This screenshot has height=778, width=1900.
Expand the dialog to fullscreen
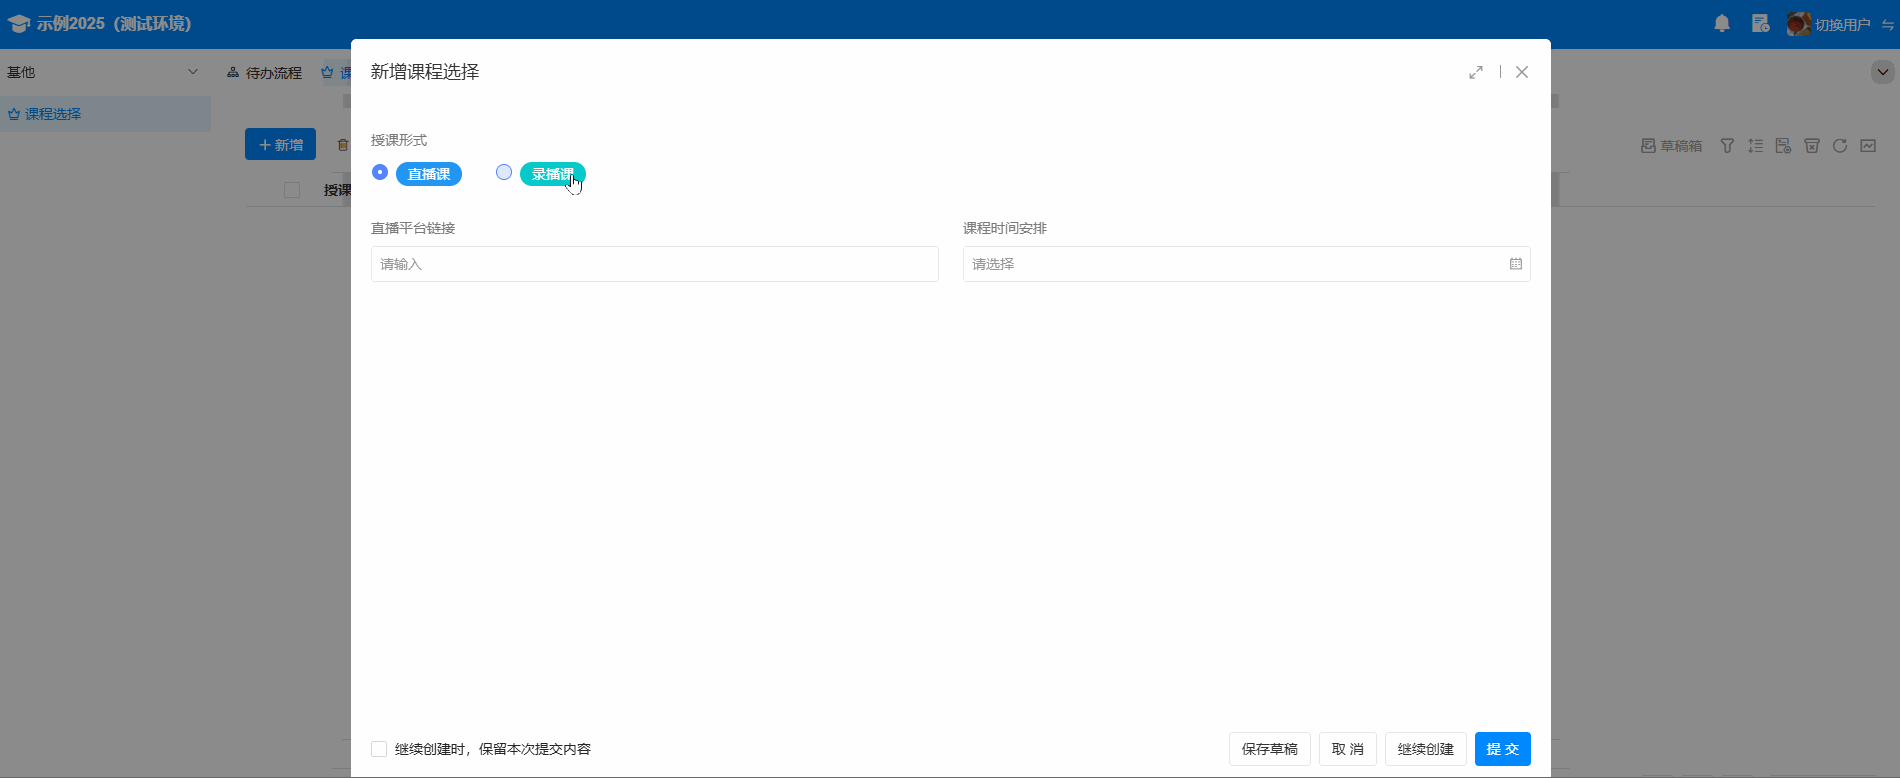[1476, 72]
